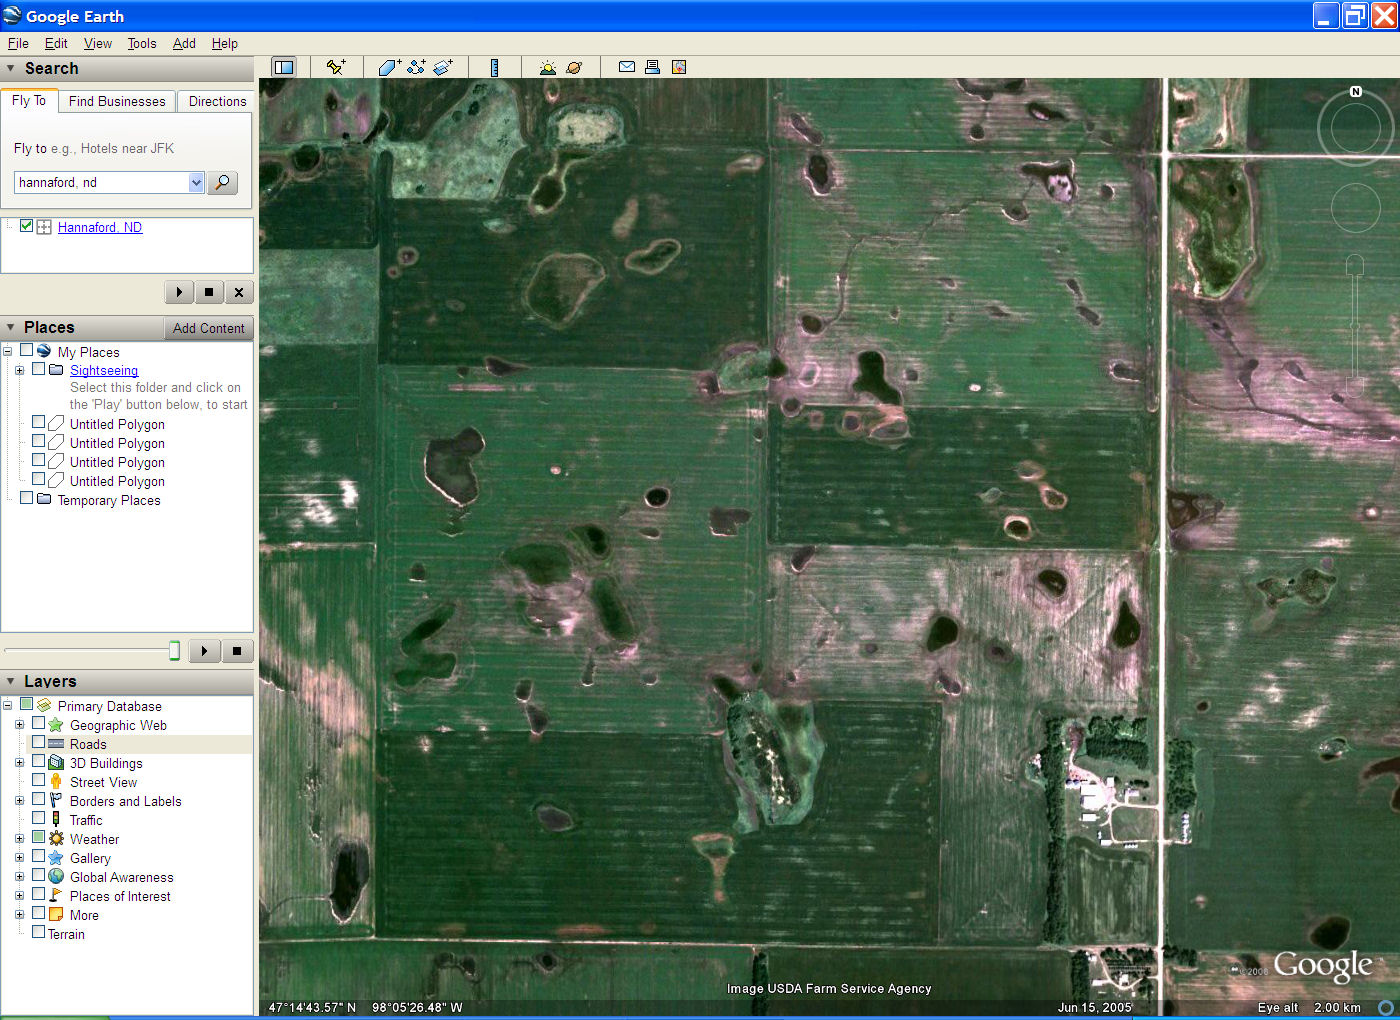Toggle the sidebar visibility button

(x=284, y=67)
